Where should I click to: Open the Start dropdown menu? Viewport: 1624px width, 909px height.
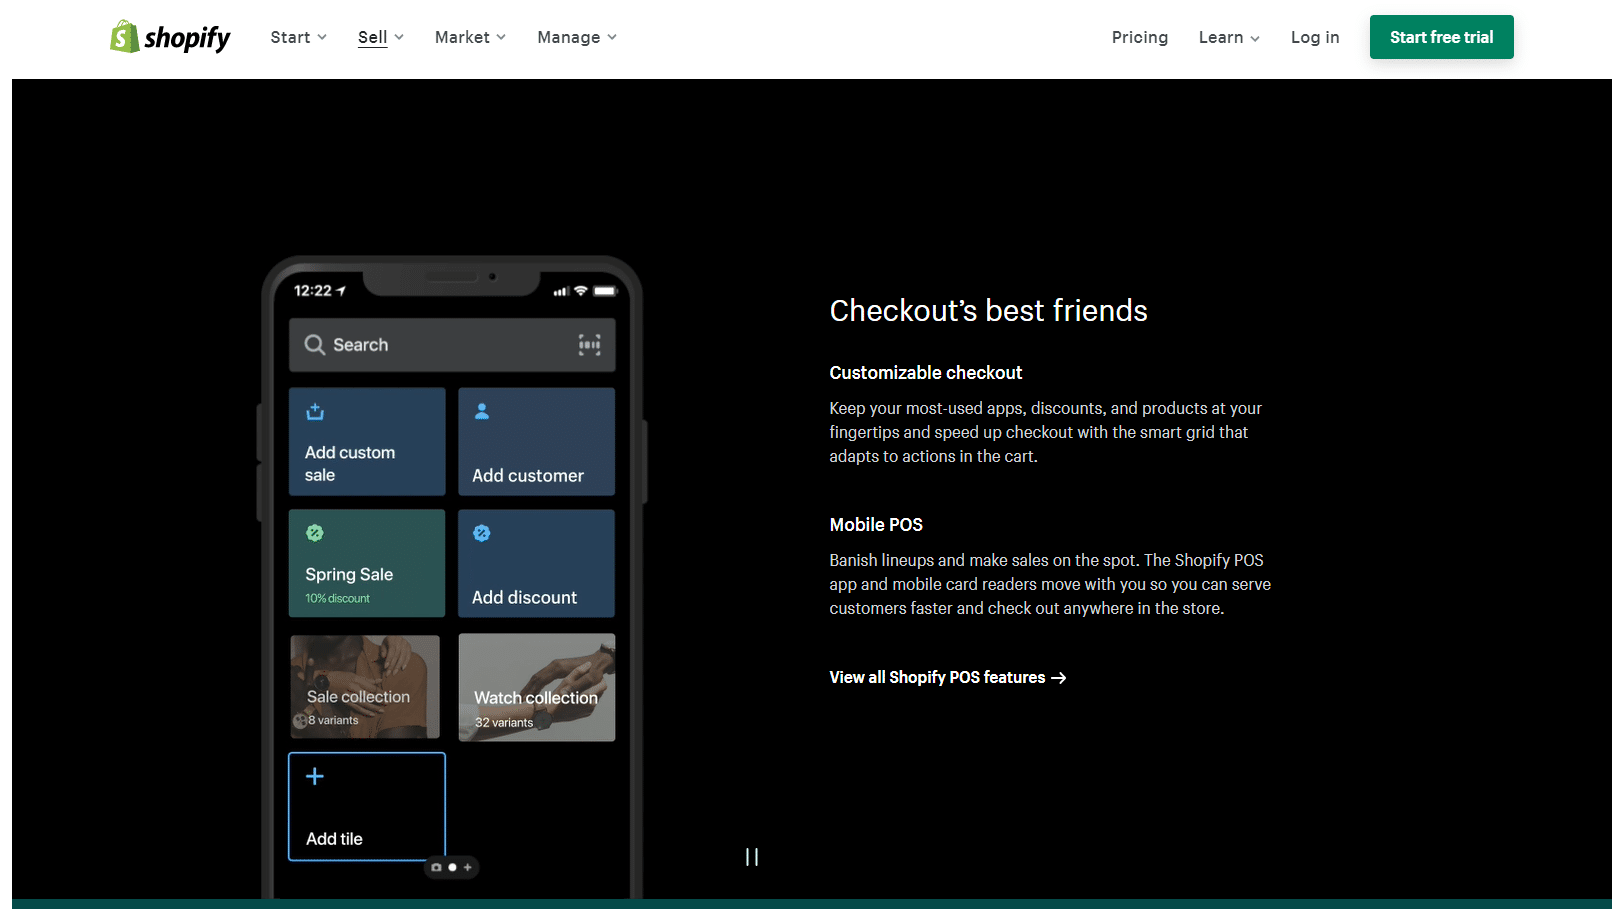pyautogui.click(x=298, y=37)
